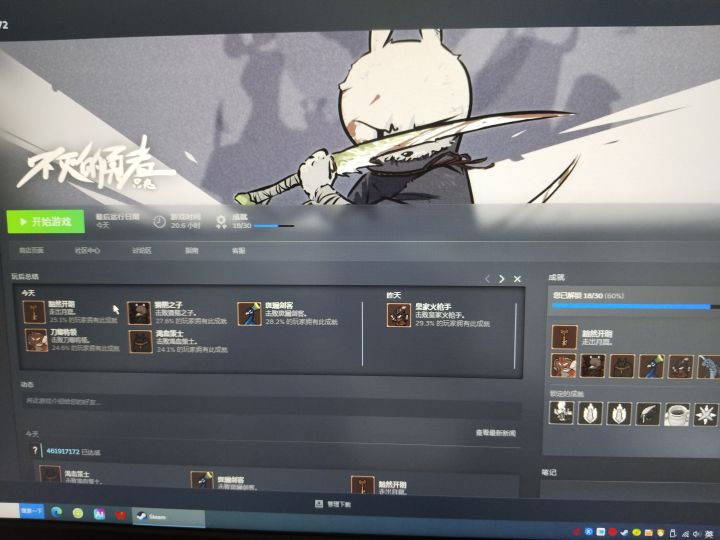
Task: Click the 皇家火枪手 achievement title text
Action: [433, 307]
